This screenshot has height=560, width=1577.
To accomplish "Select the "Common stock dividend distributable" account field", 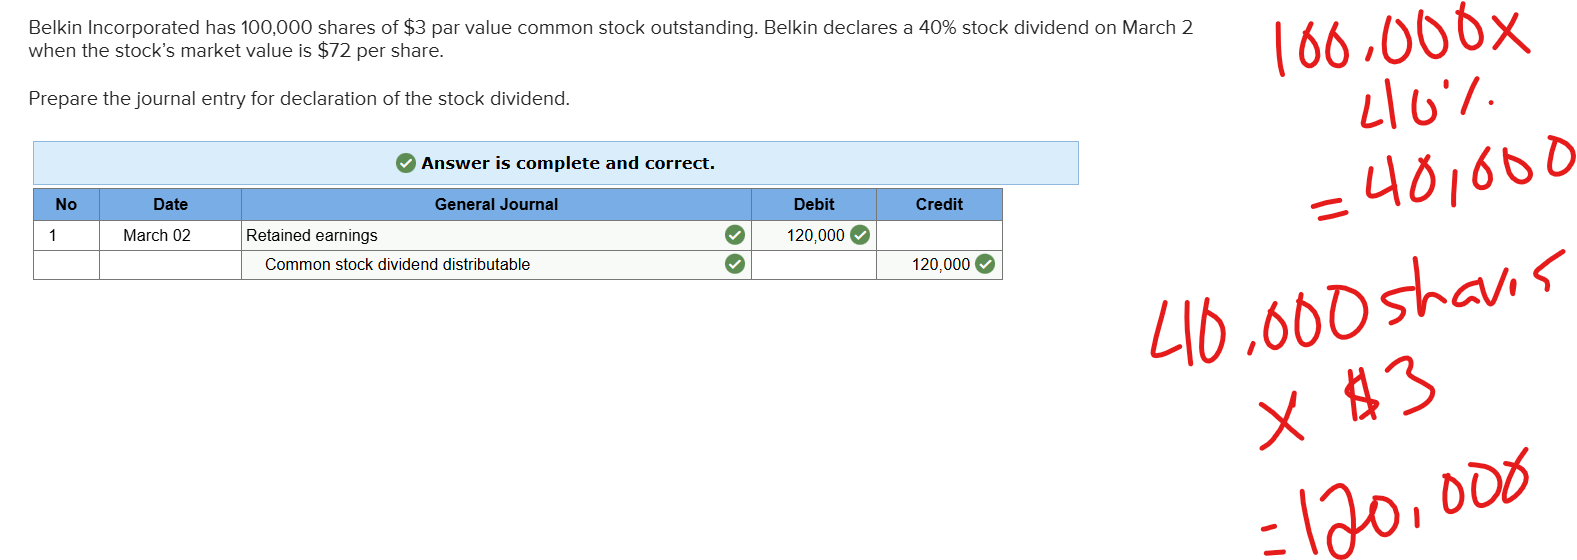I will (397, 264).
